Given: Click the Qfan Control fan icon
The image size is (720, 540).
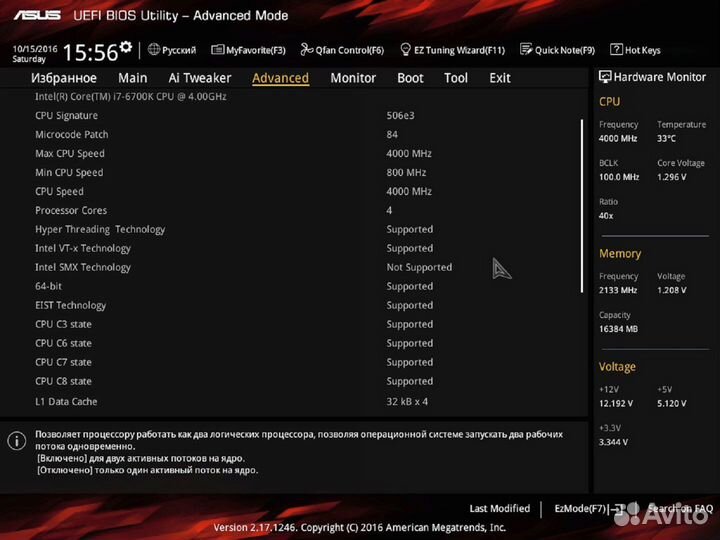Looking at the screenshot, I should 306,50.
